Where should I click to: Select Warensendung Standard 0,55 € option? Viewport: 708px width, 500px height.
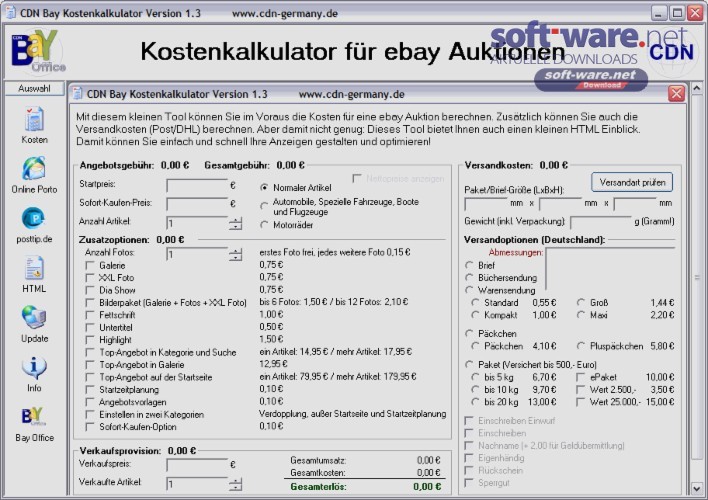(475, 303)
